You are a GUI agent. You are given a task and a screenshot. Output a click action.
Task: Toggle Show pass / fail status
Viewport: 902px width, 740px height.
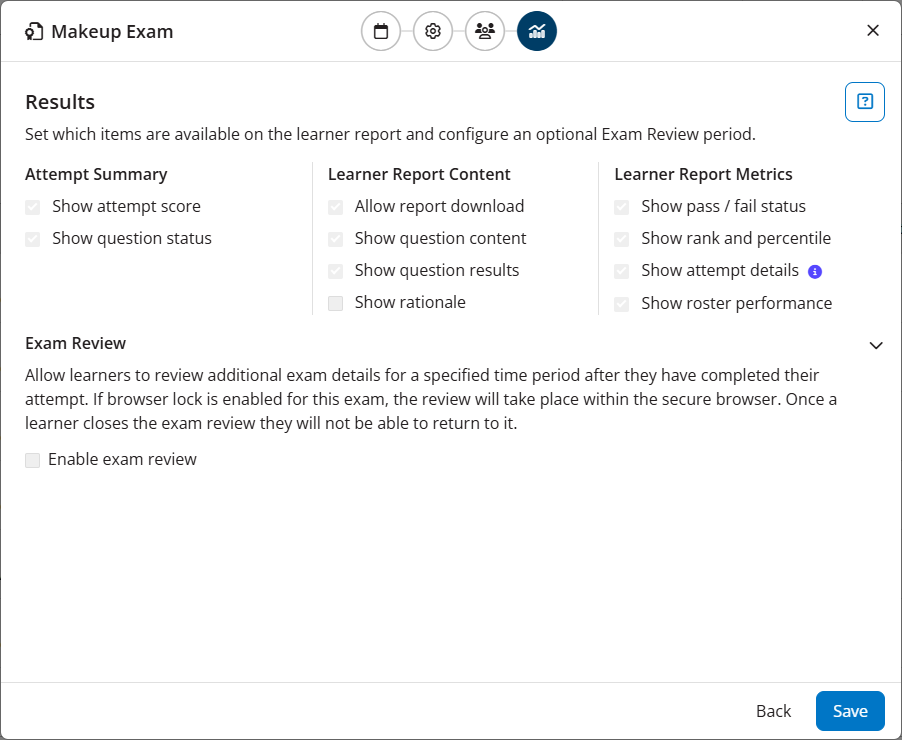[x=622, y=207]
